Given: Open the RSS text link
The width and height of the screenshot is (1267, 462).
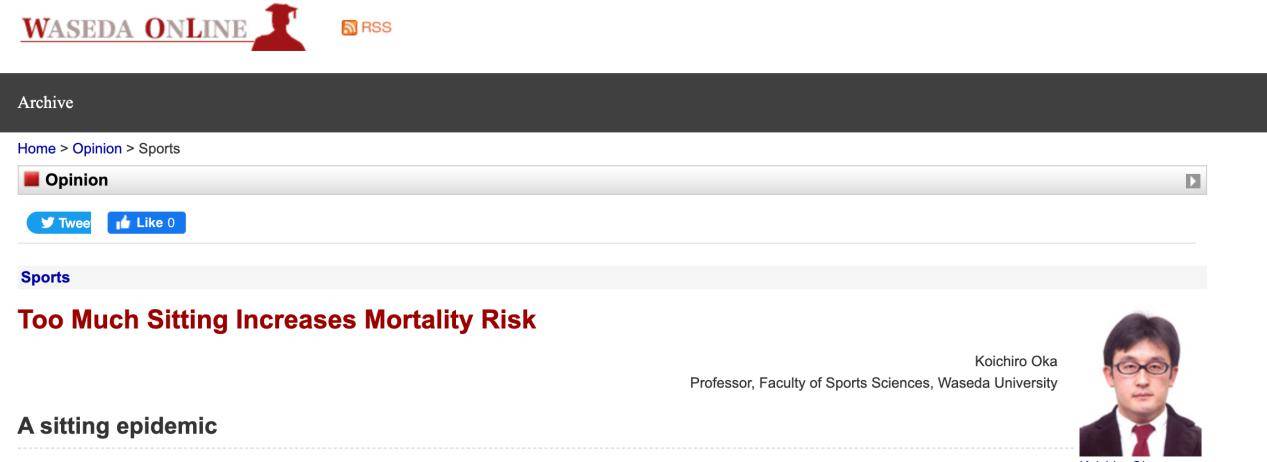Looking at the screenshot, I should coord(376,28).
